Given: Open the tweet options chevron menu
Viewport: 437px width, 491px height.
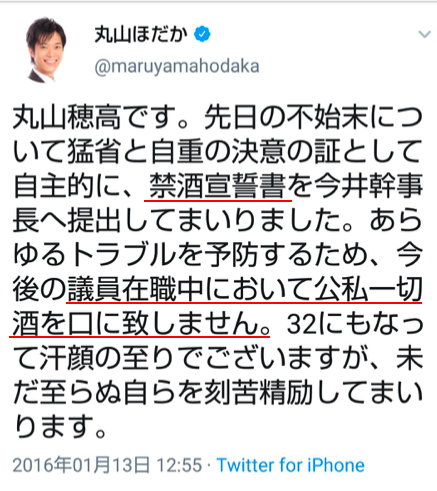Looking at the screenshot, I should [424, 34].
